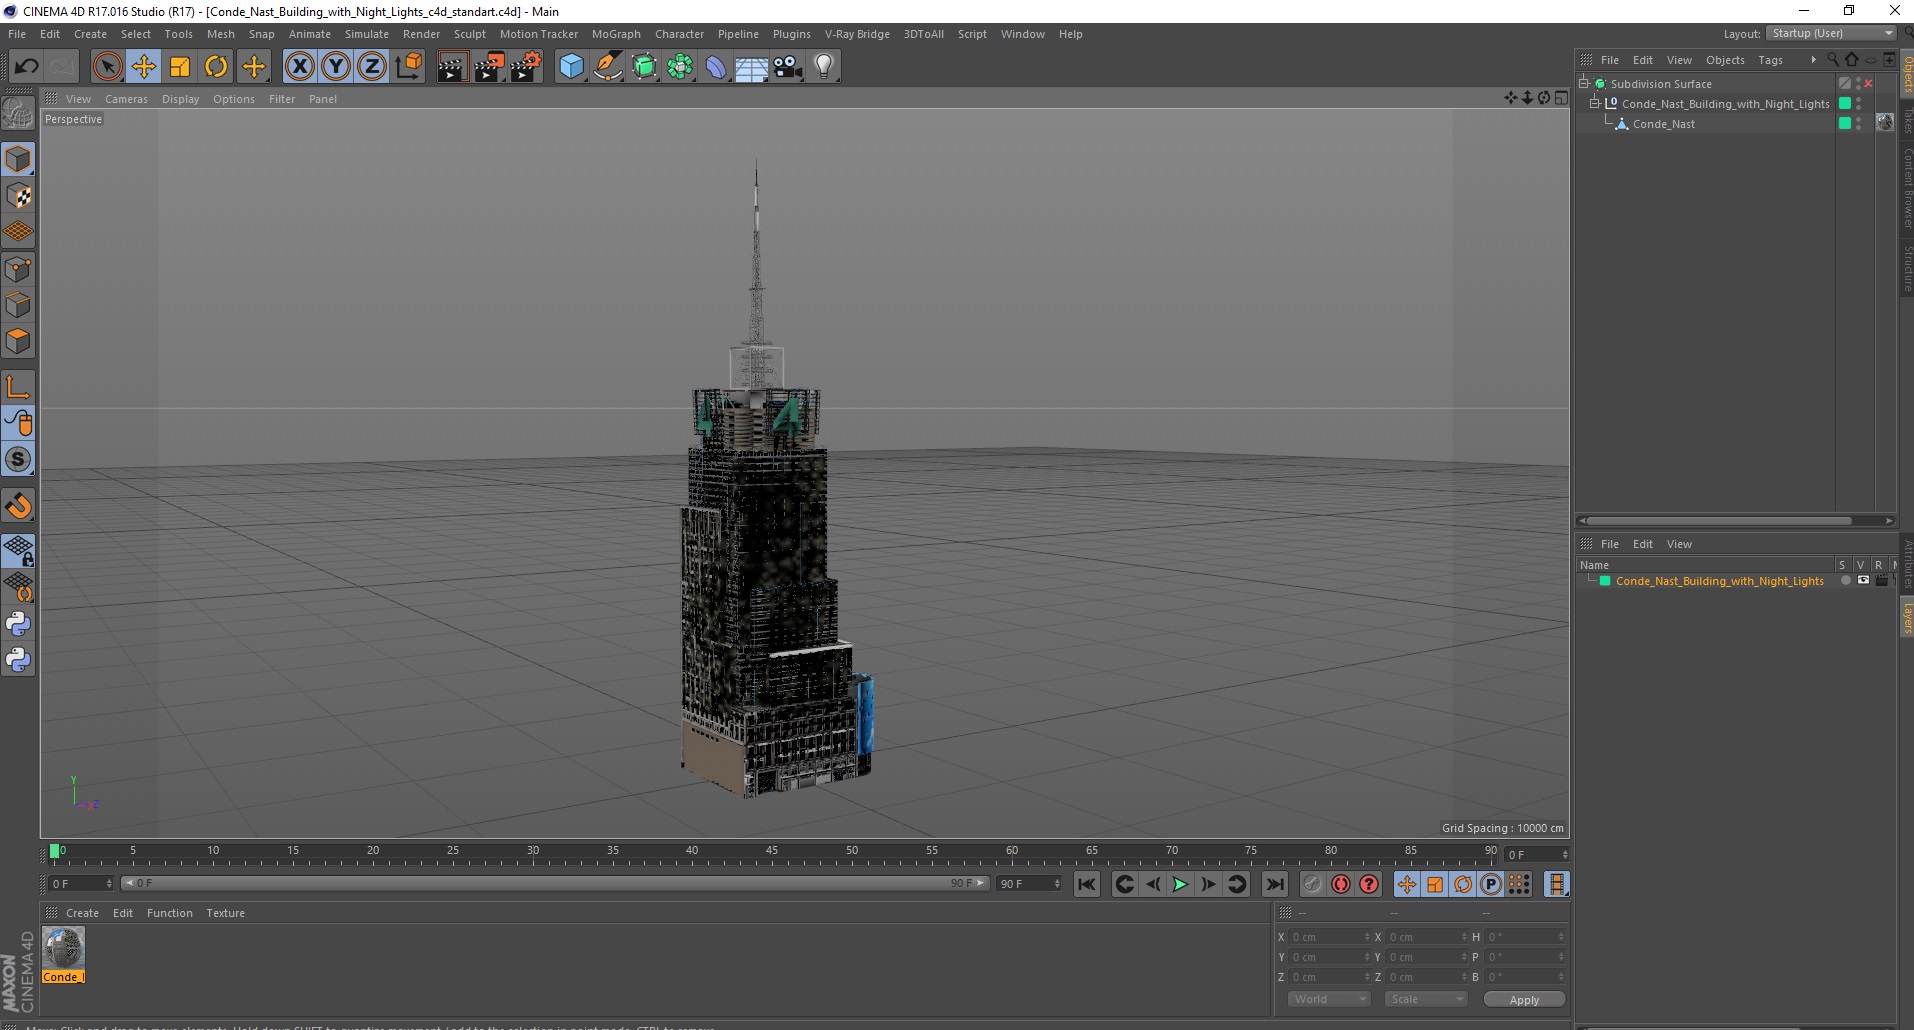
Task: Switch to Polygons mode
Action: (18, 341)
